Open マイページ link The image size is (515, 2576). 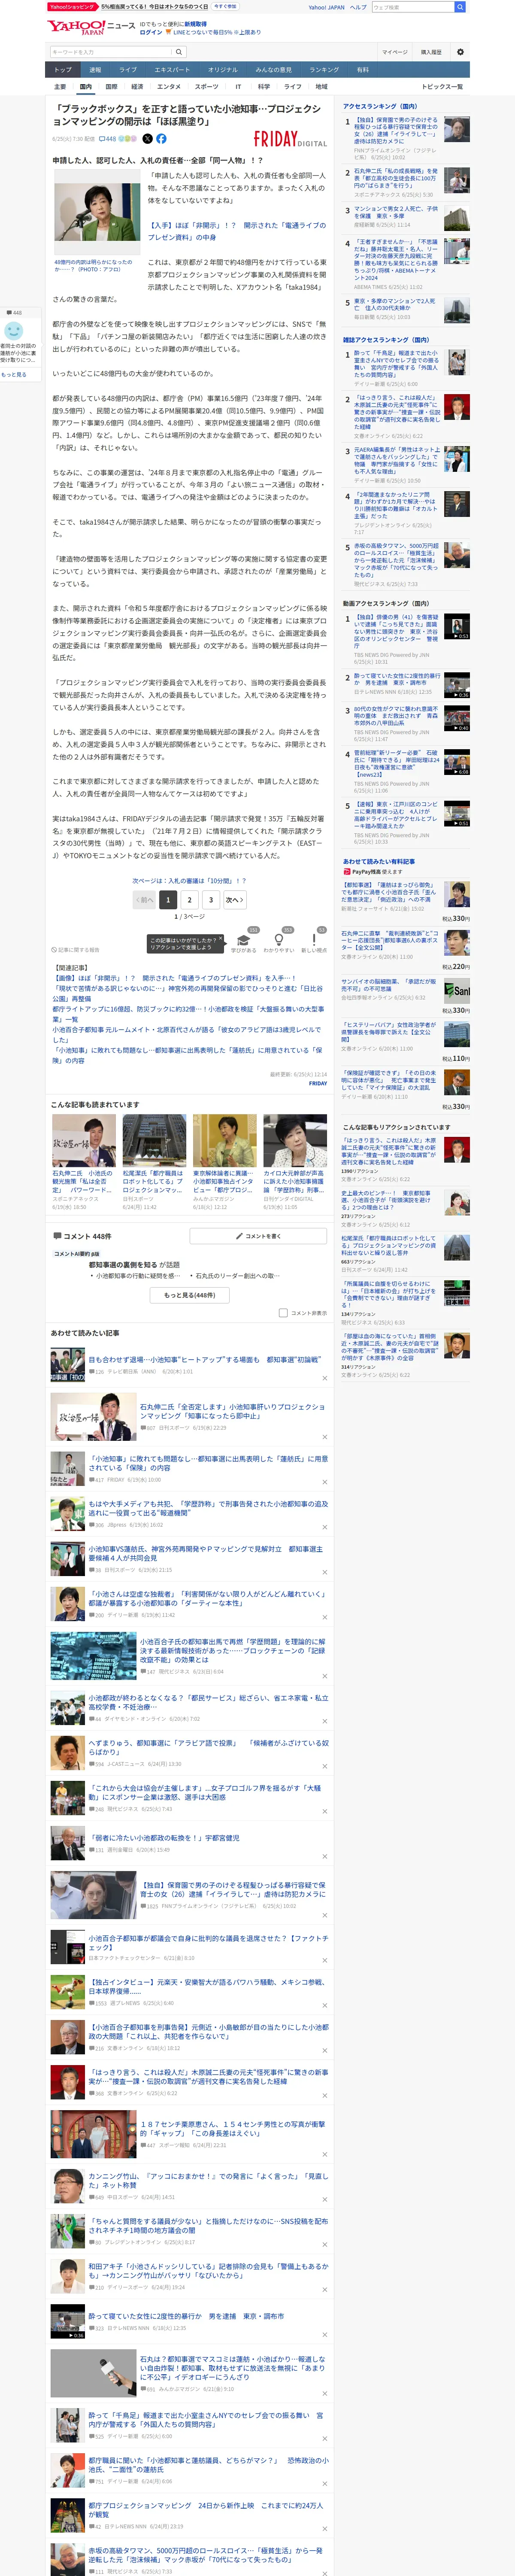click(x=394, y=52)
